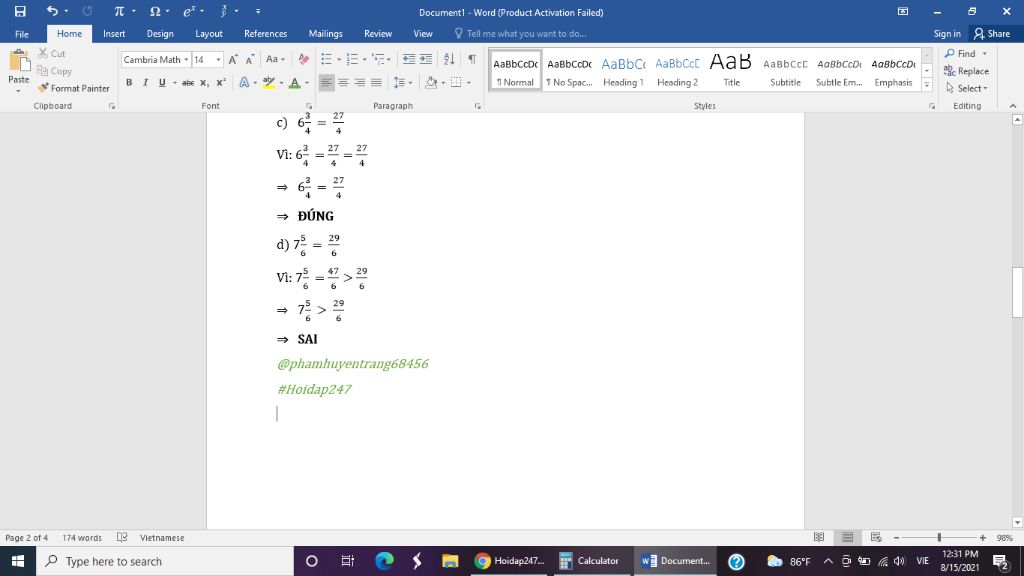
Task: Open multilevel list options
Action: pos(379,59)
